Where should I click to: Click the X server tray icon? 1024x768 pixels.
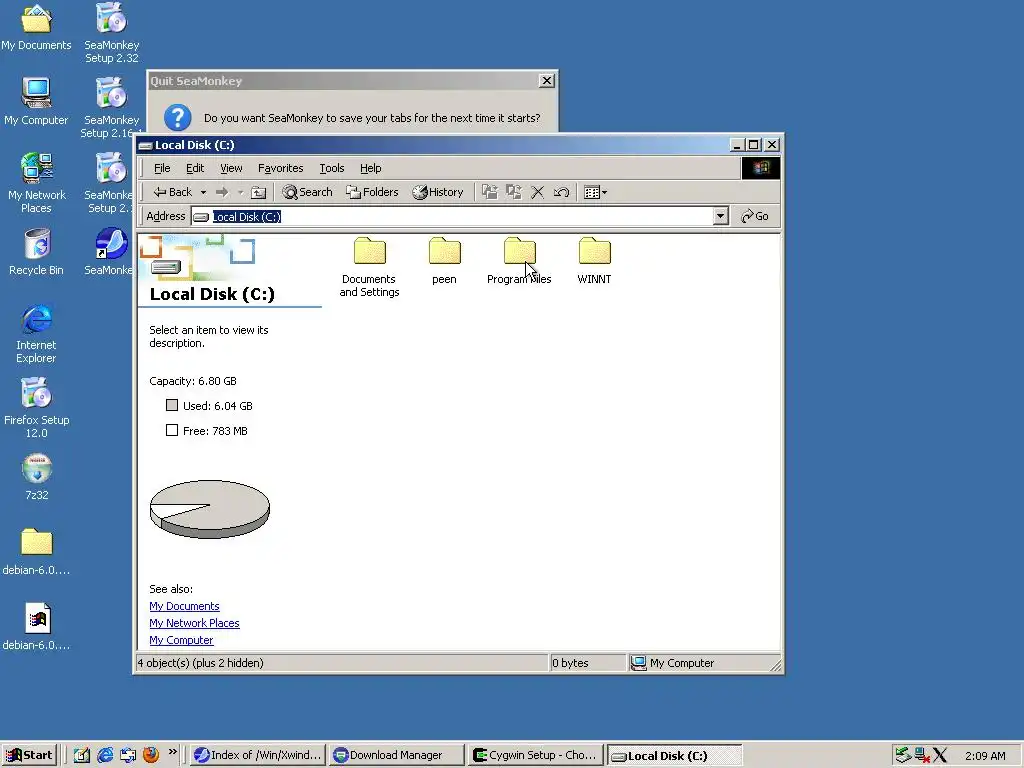click(x=940, y=755)
